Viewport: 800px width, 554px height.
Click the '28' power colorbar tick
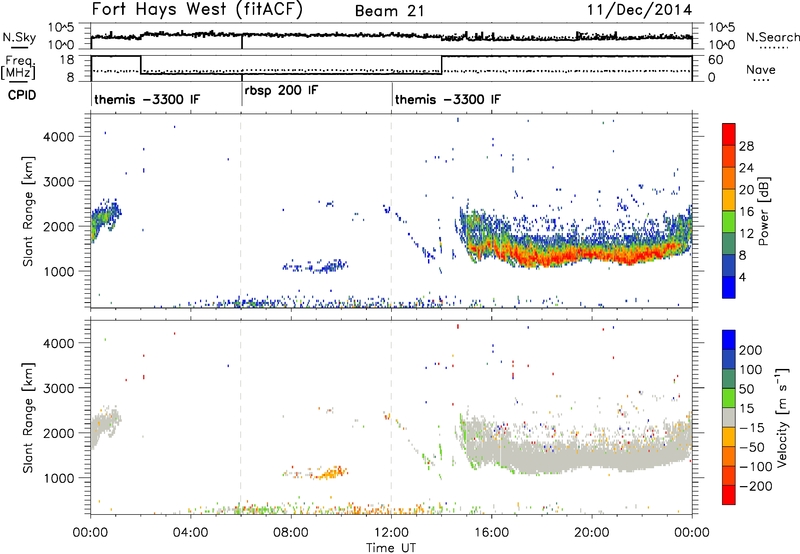[746, 146]
